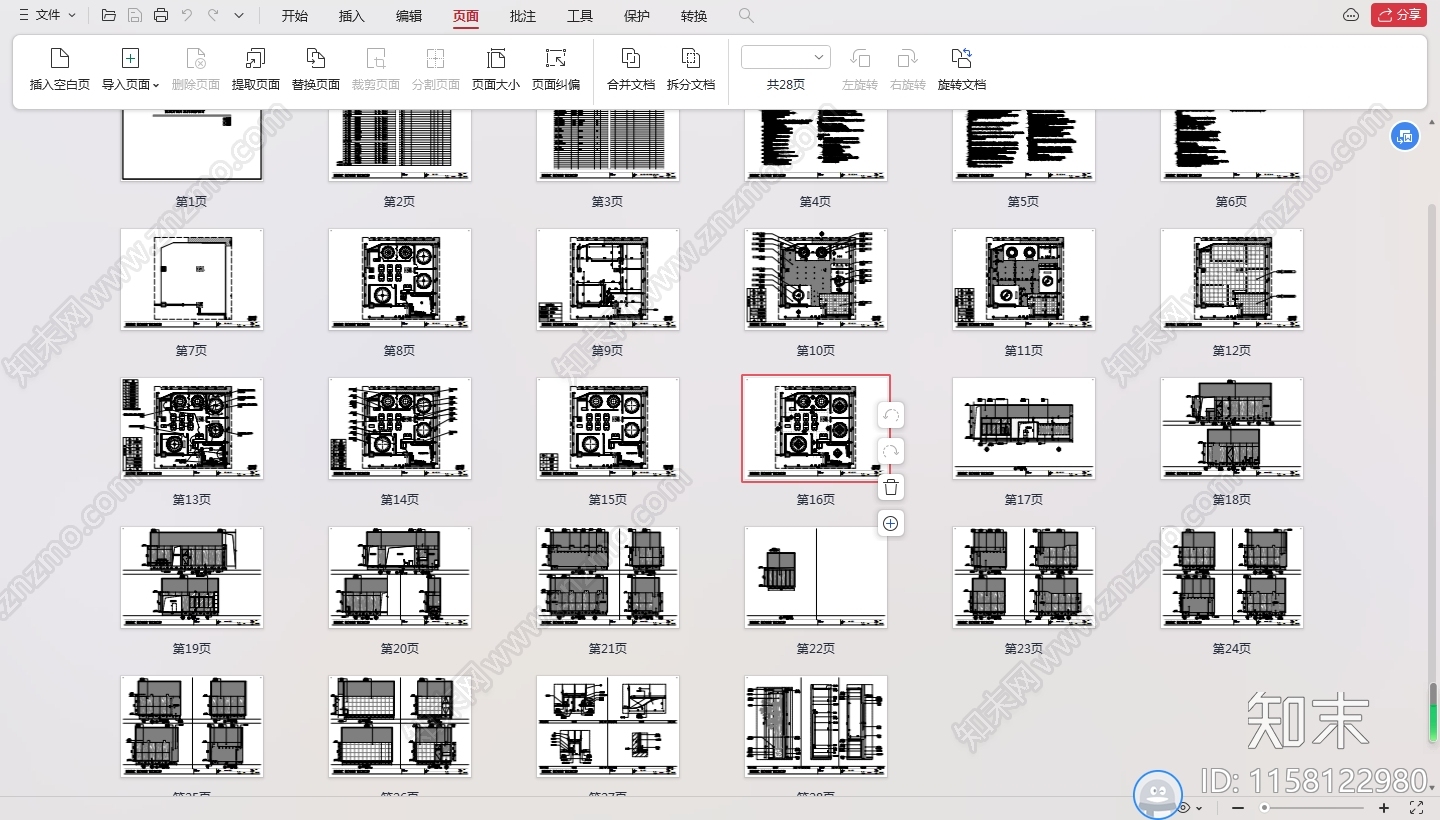Click the fullscreen icon in the status bar
Image resolution: width=1440 pixels, height=820 pixels.
pos(1416,807)
